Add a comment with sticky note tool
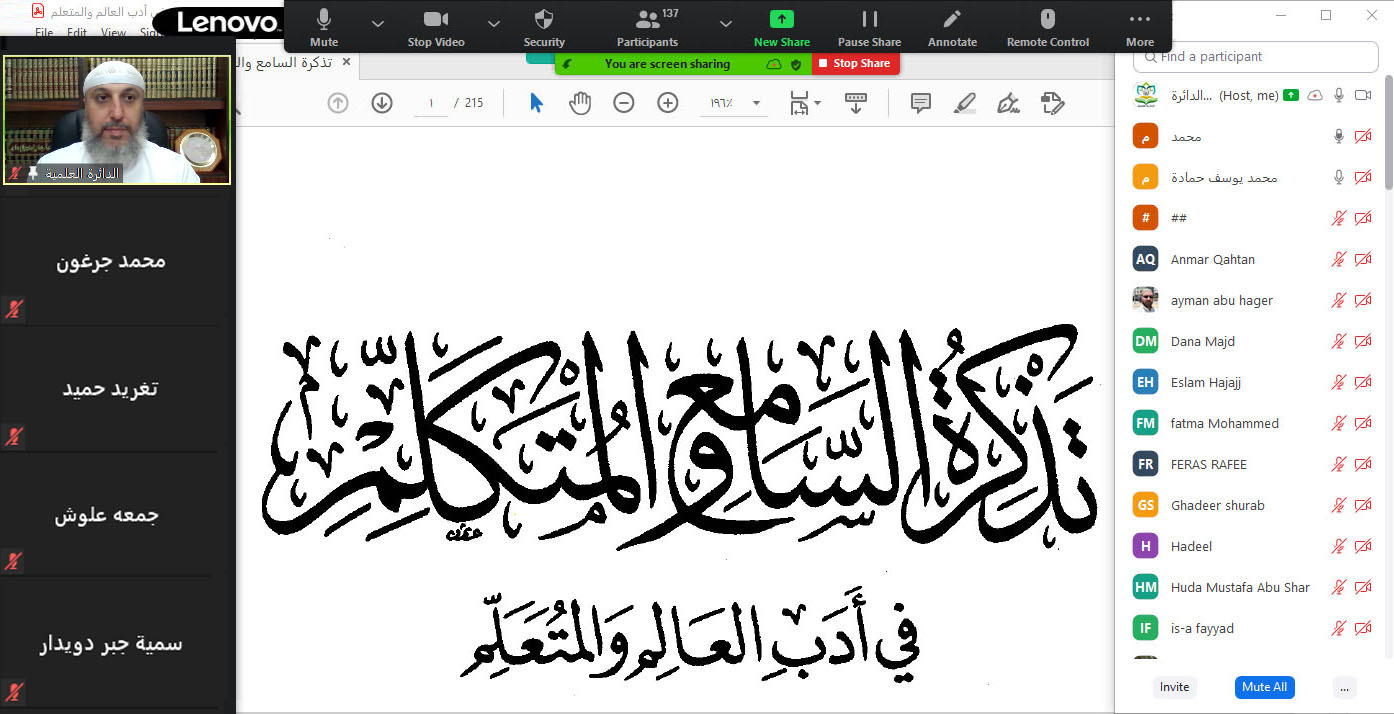 (921, 103)
